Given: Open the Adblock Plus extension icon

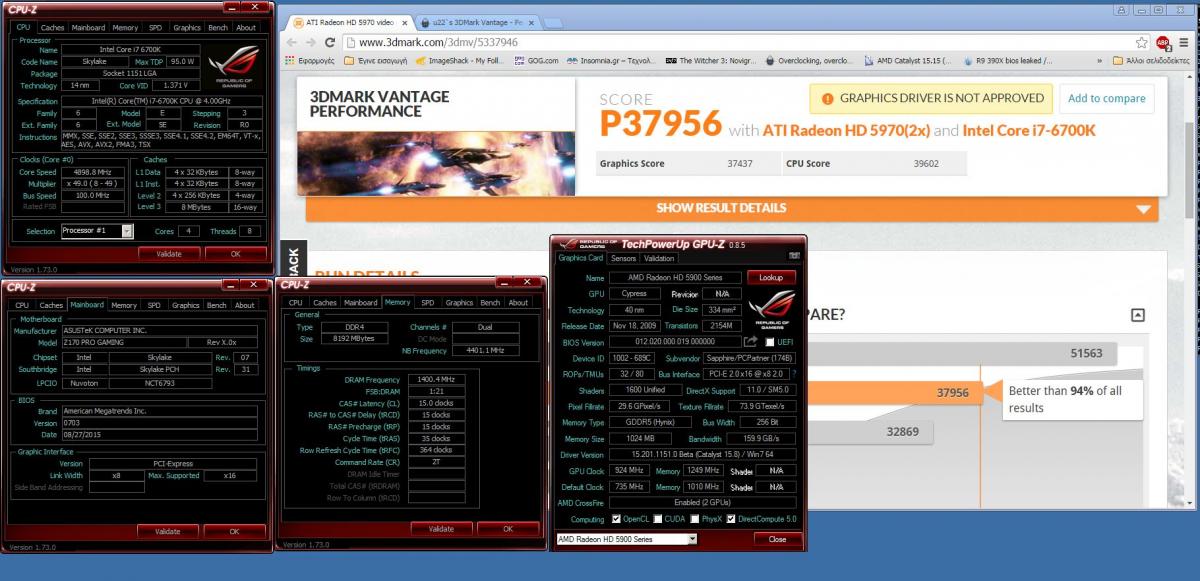Looking at the screenshot, I should (x=1163, y=43).
